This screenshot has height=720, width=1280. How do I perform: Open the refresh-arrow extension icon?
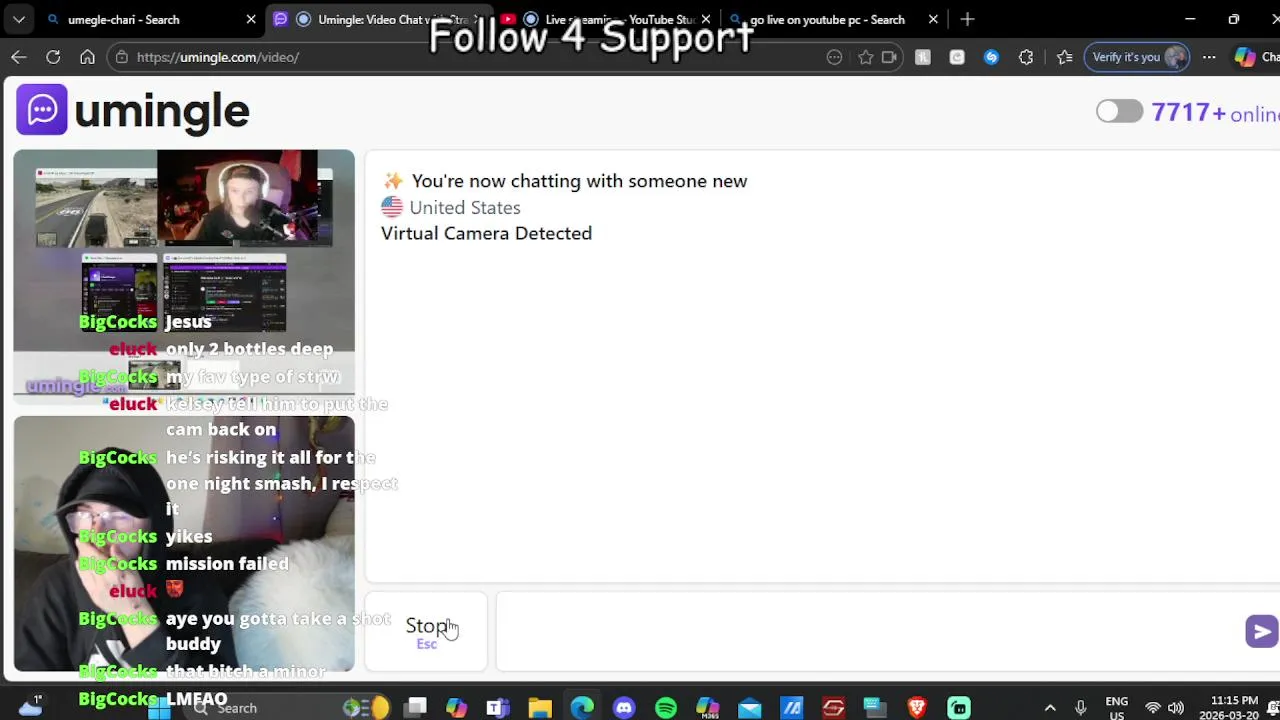click(x=957, y=57)
